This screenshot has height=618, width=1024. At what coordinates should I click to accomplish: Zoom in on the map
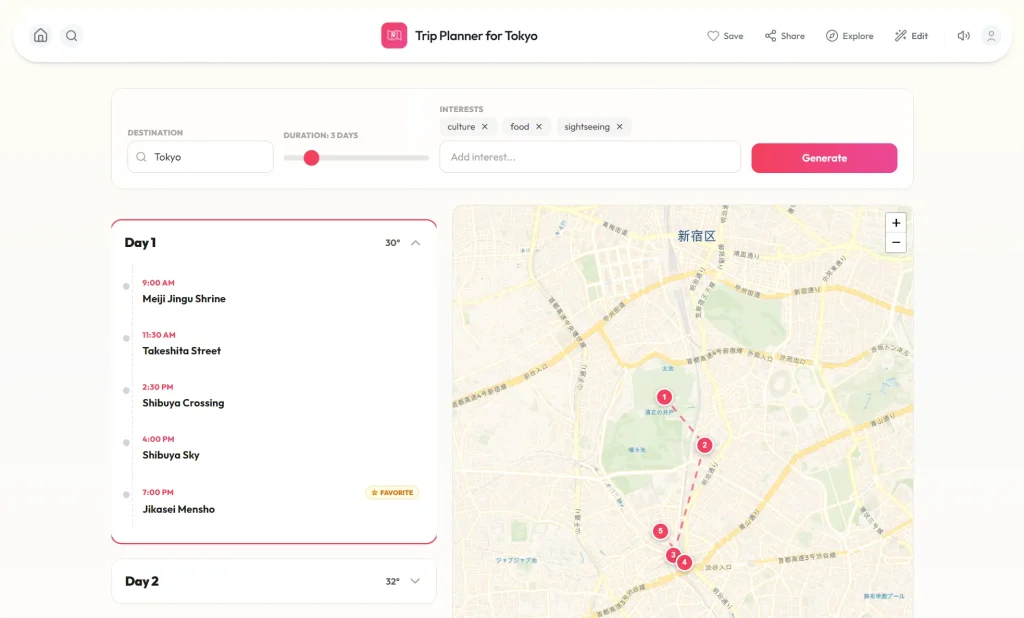click(x=896, y=223)
